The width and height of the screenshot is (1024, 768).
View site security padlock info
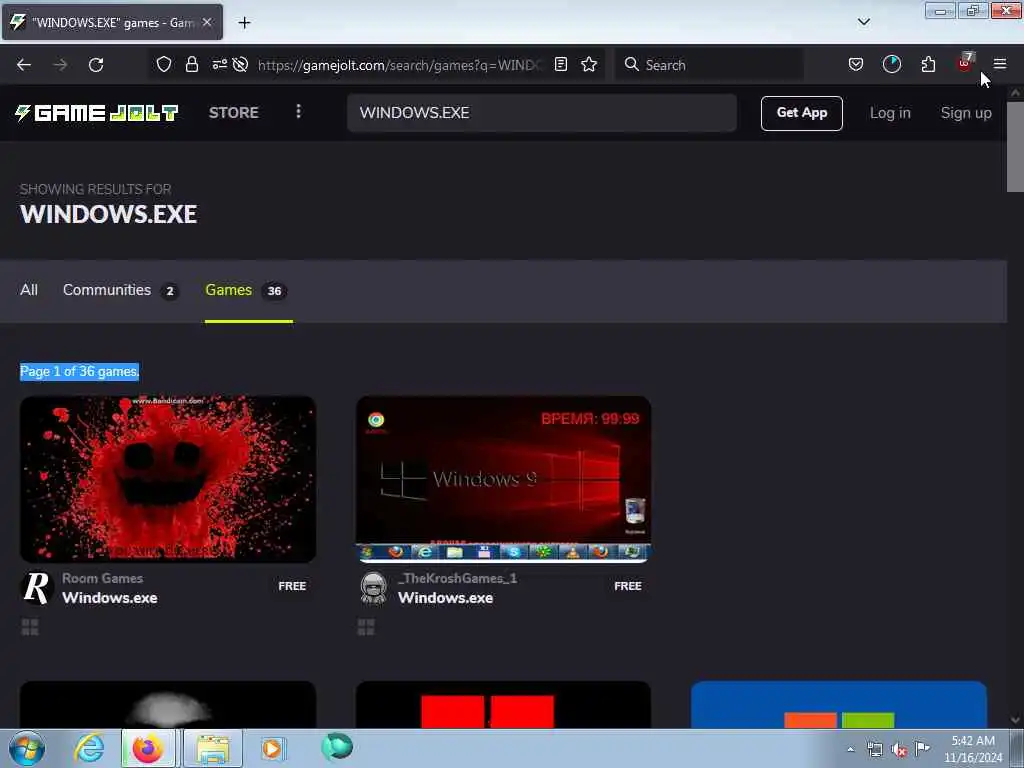pos(191,64)
